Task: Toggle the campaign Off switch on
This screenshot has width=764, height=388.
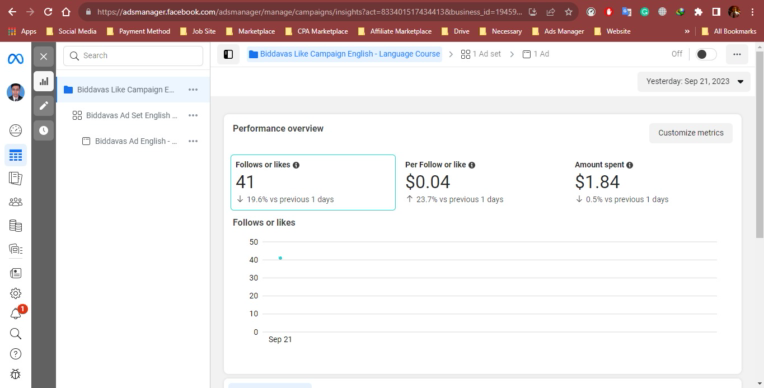Action: 706,54
